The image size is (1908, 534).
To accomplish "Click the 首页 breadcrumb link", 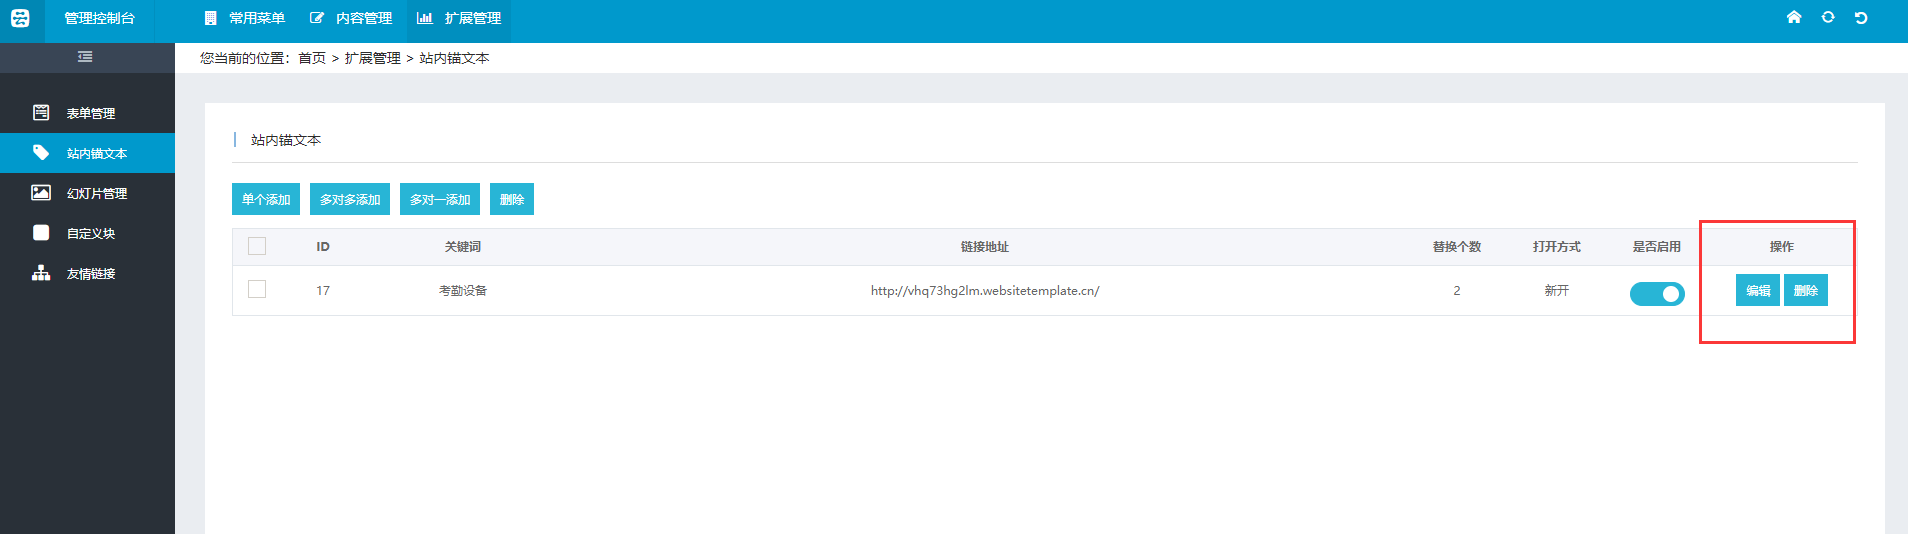I will 312,58.
